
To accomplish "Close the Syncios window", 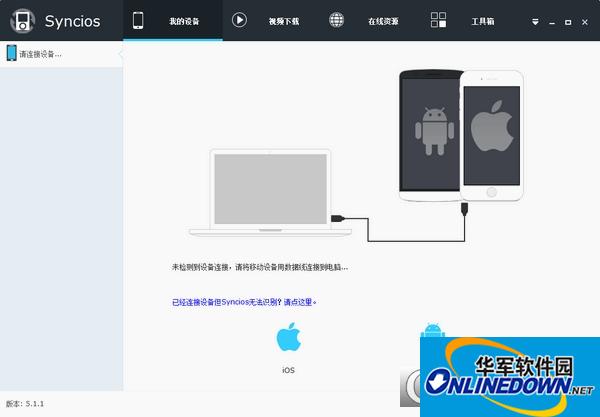I will click(x=585, y=22).
